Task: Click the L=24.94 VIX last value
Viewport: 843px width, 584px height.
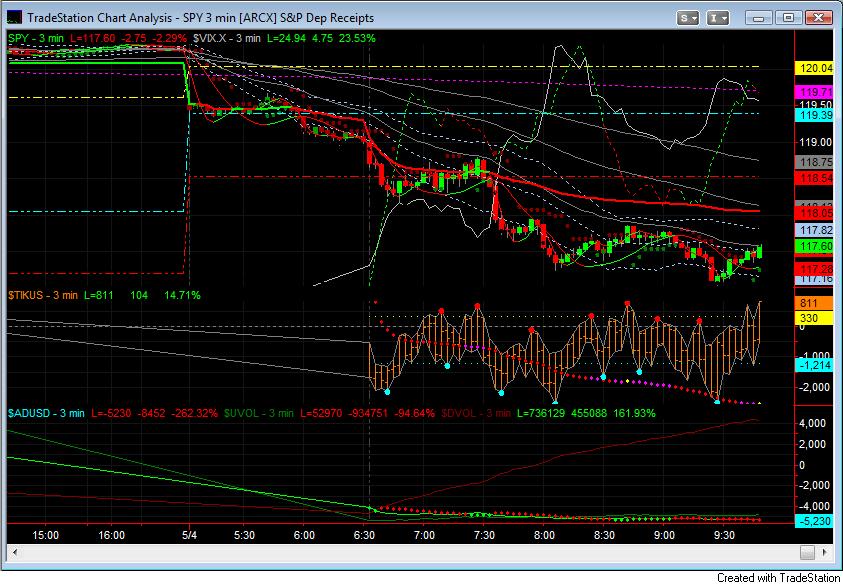Action: click(x=286, y=38)
